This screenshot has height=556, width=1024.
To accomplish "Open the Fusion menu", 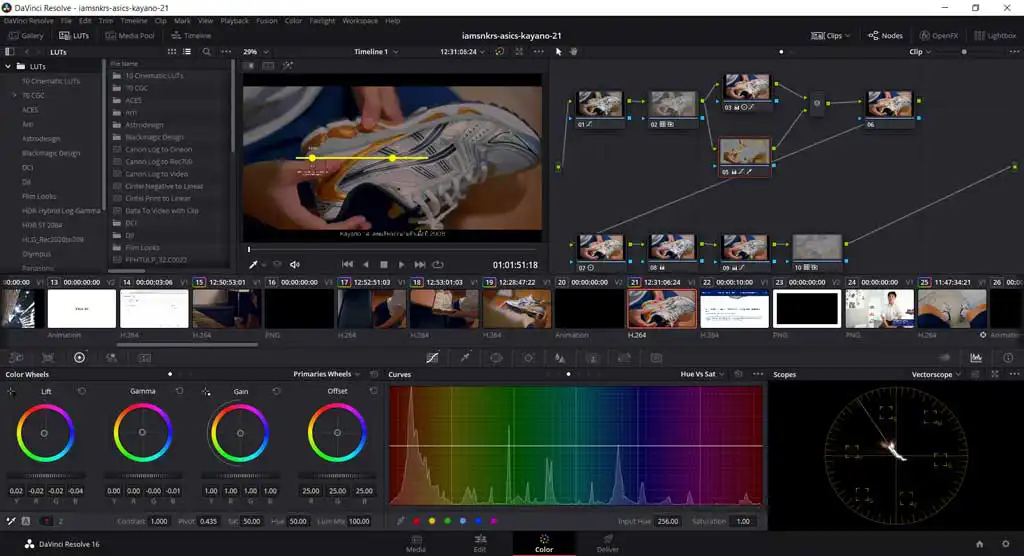I will [x=266, y=21].
